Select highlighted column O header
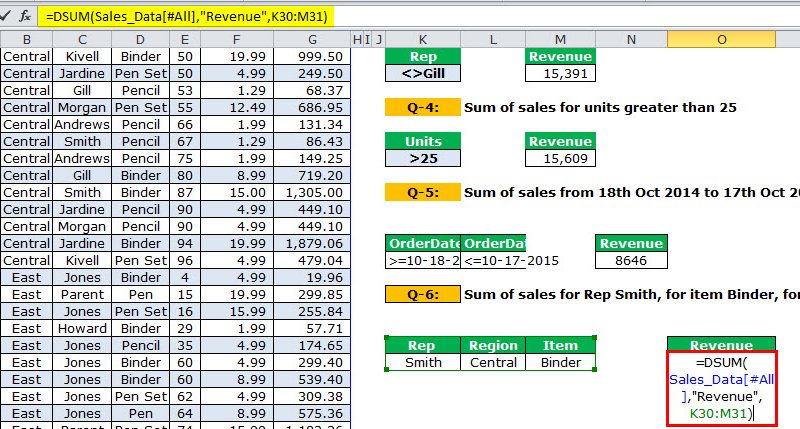The height and width of the screenshot is (429, 800). [721, 39]
